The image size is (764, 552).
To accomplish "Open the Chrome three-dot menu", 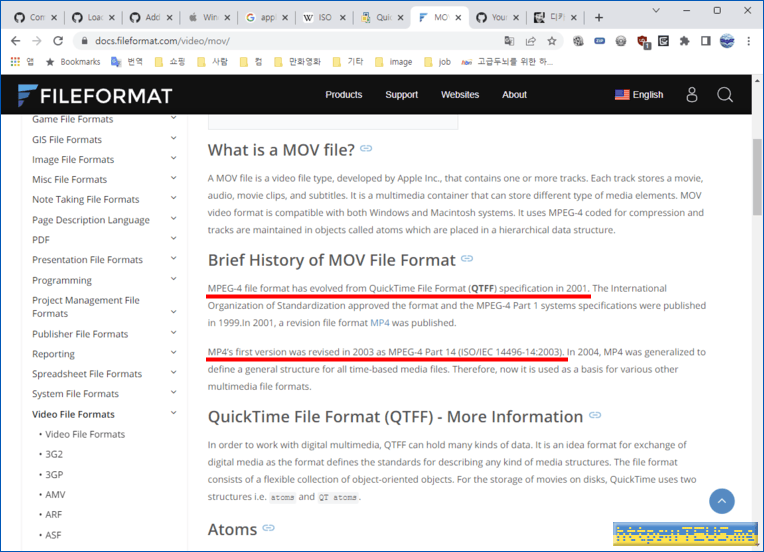I will (749, 41).
